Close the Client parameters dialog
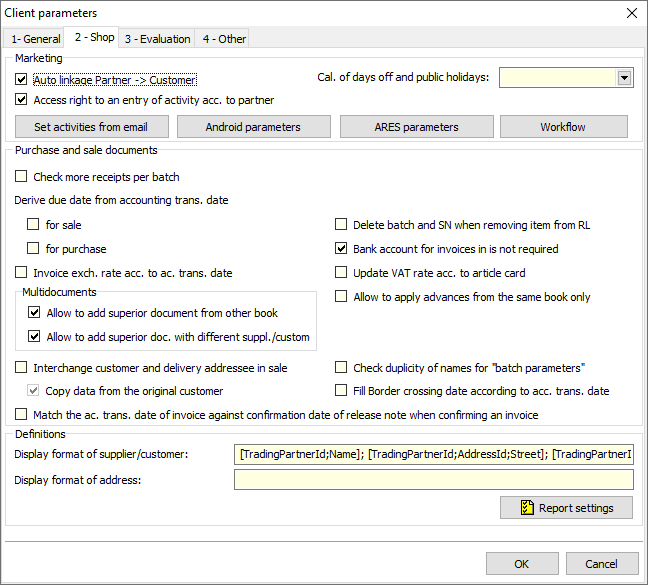The image size is (648, 585). coord(631,13)
